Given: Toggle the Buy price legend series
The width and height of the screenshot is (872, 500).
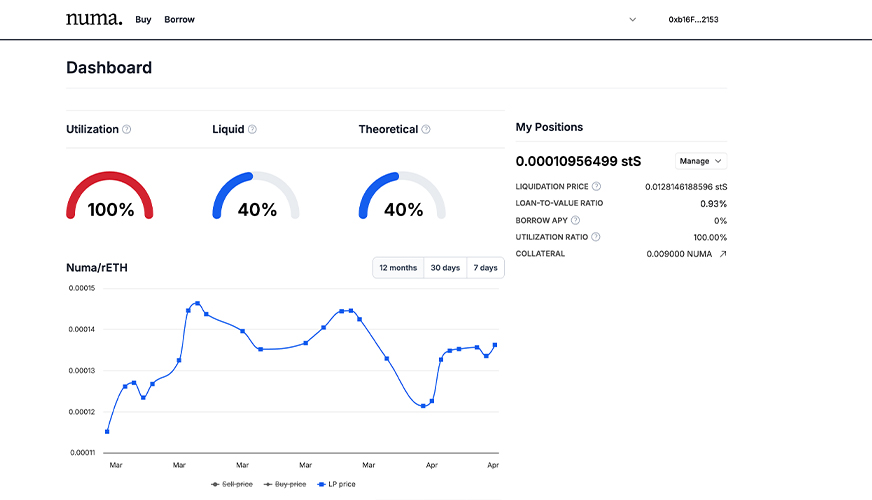Looking at the screenshot, I should [x=282, y=484].
